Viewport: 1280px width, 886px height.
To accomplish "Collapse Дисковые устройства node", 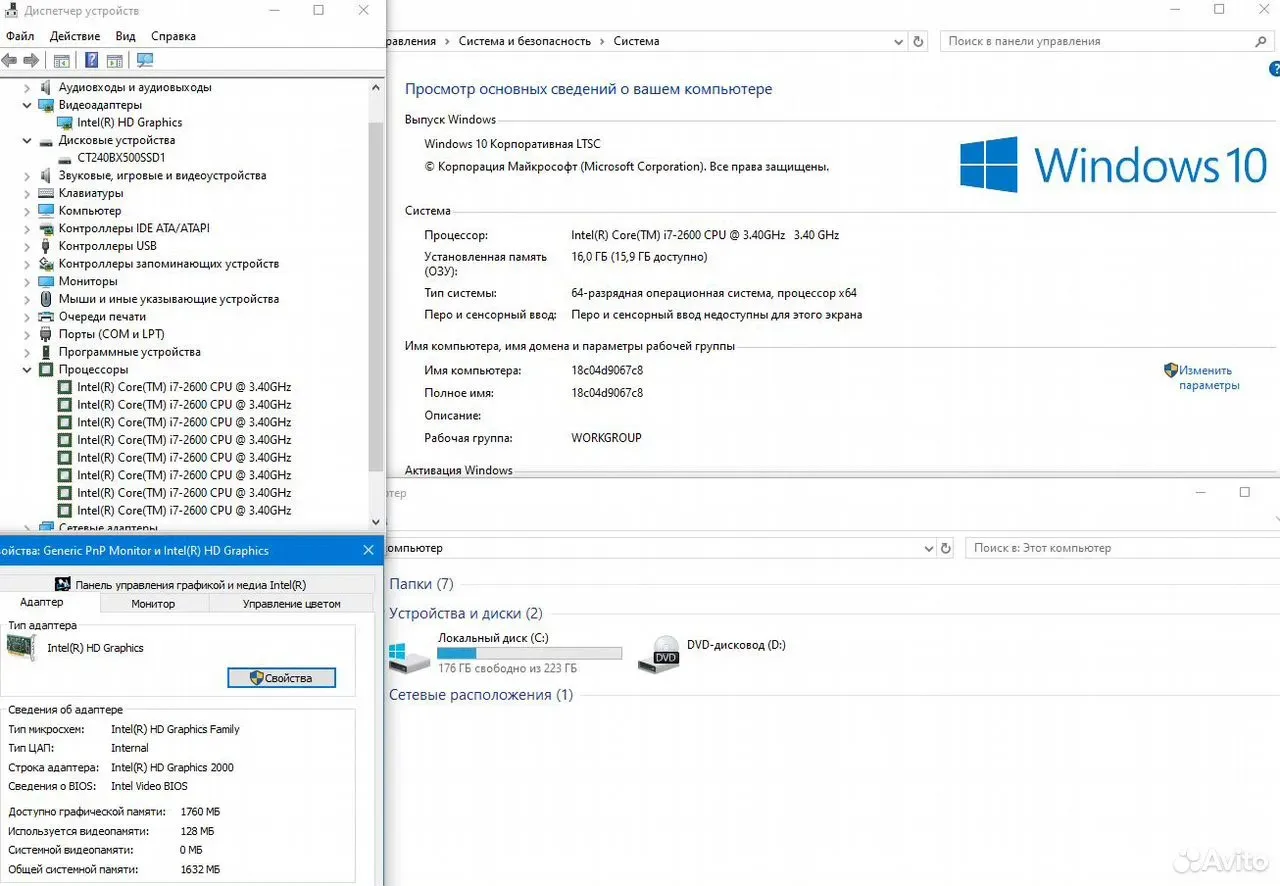I will (x=27, y=141).
